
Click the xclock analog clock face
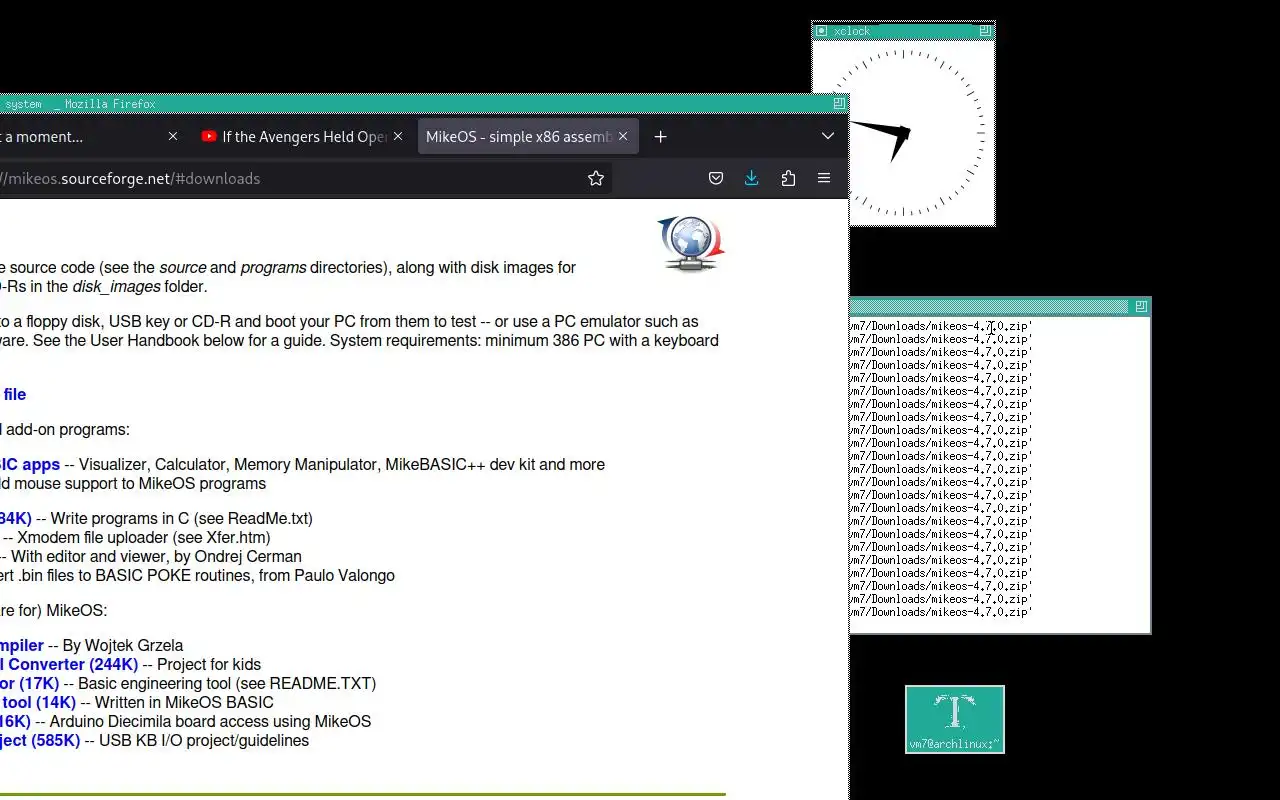pos(903,132)
